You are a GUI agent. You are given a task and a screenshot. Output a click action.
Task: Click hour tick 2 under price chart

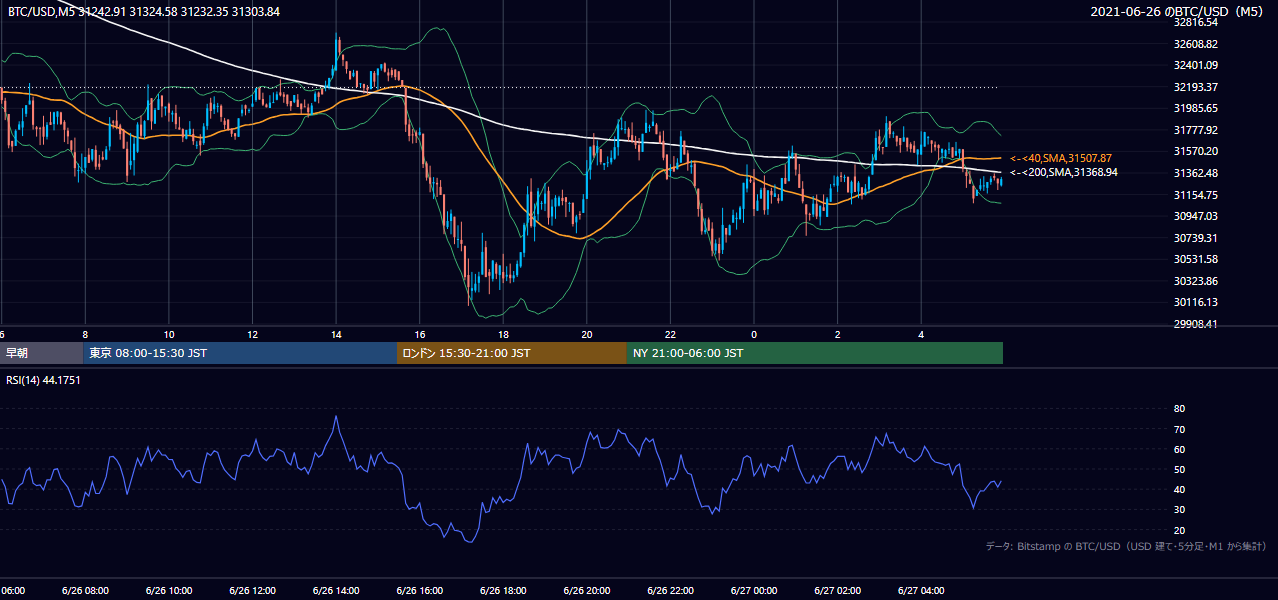(838, 335)
